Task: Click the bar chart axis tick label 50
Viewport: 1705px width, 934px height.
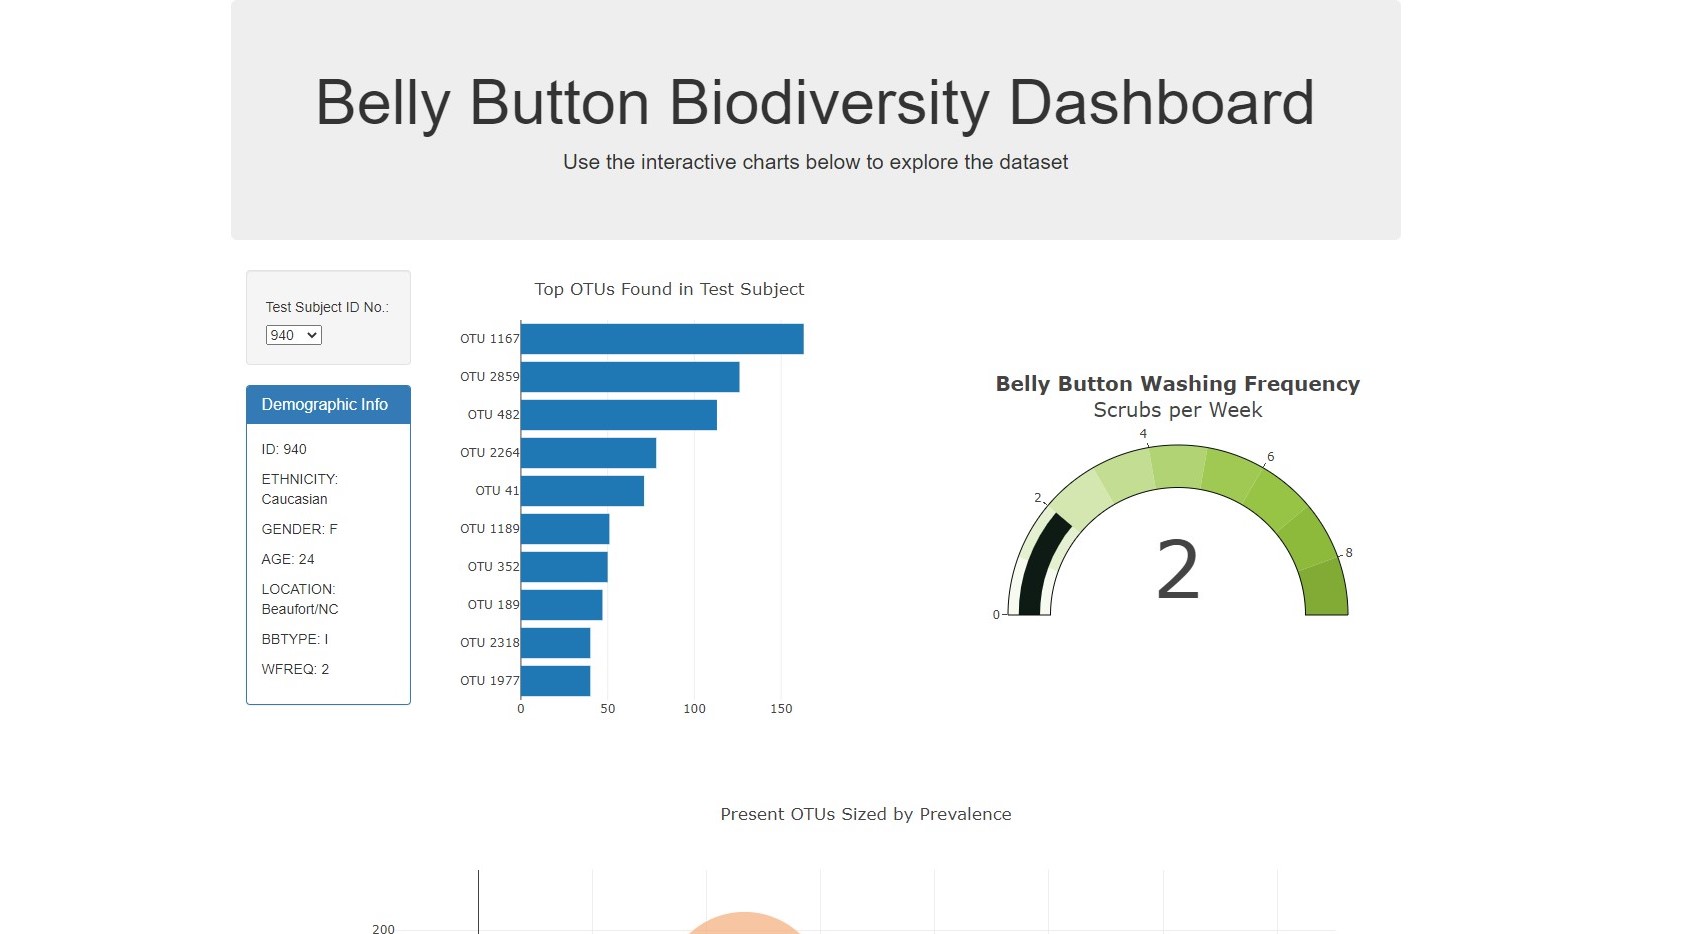Action: tap(608, 709)
